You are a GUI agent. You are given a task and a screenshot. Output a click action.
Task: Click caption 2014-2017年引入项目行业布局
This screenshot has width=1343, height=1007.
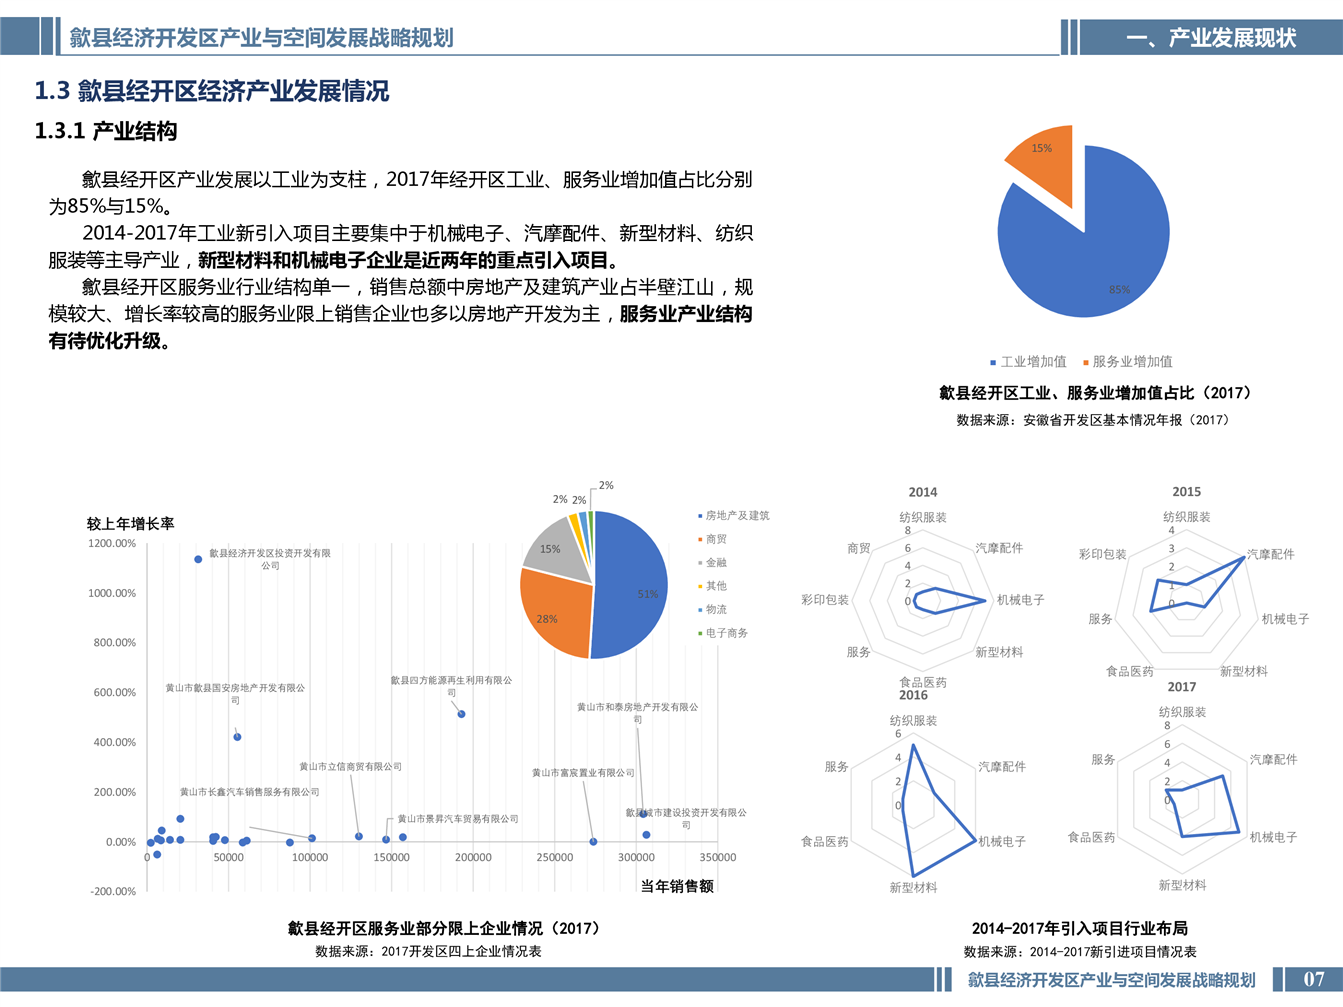(1080, 929)
